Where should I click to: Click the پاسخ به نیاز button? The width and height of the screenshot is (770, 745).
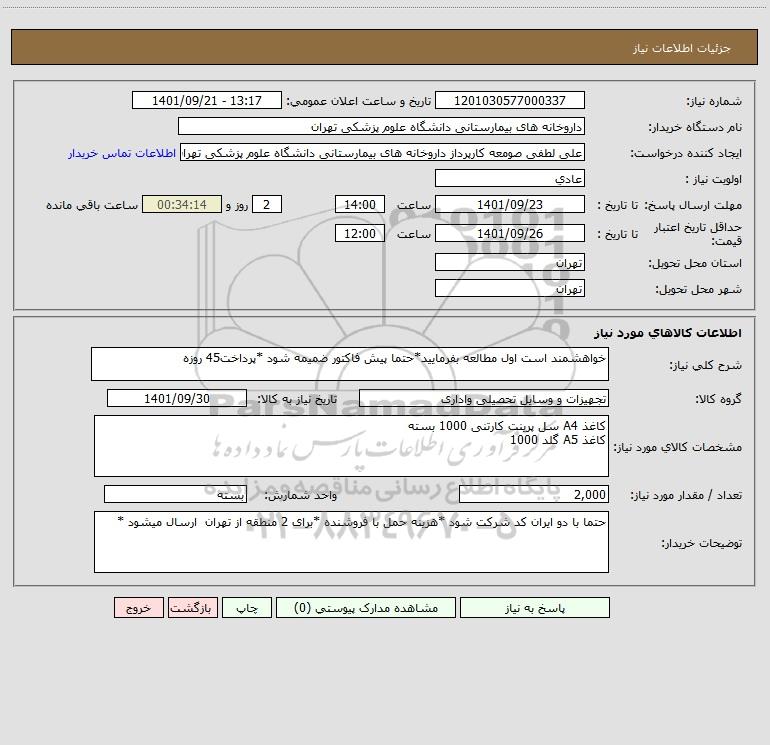coord(535,608)
